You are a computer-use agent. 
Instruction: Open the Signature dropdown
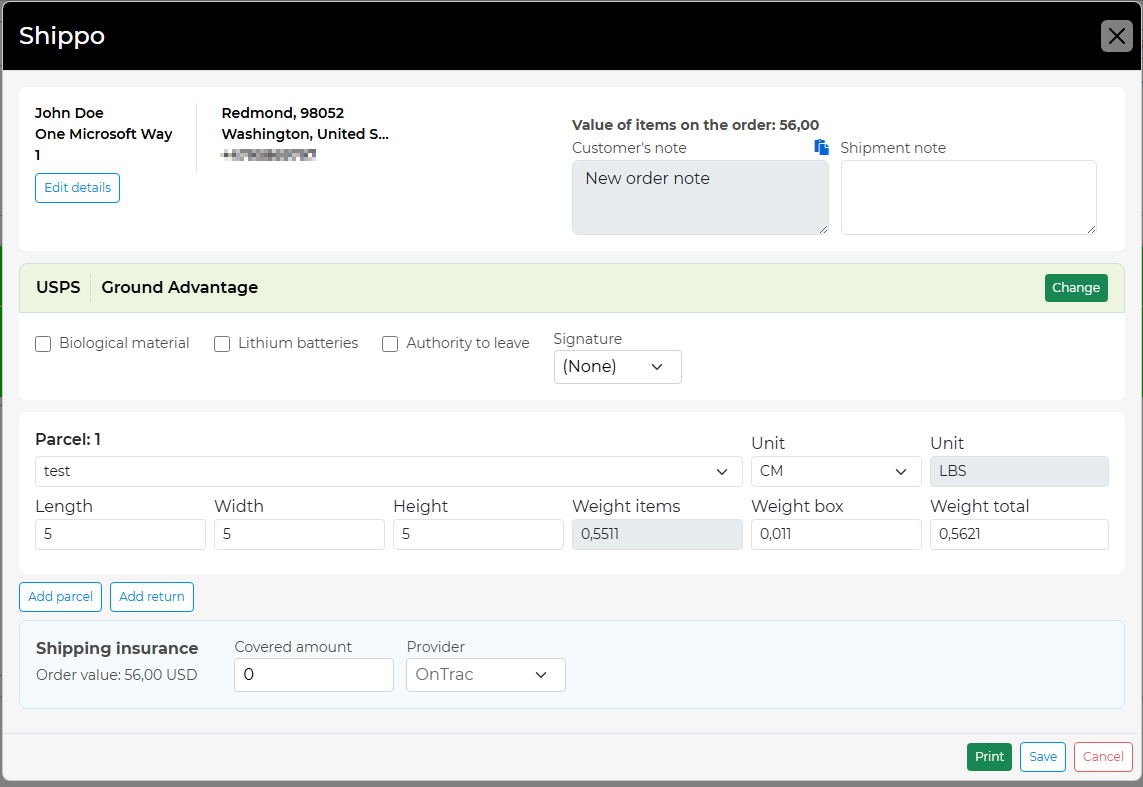click(x=617, y=367)
